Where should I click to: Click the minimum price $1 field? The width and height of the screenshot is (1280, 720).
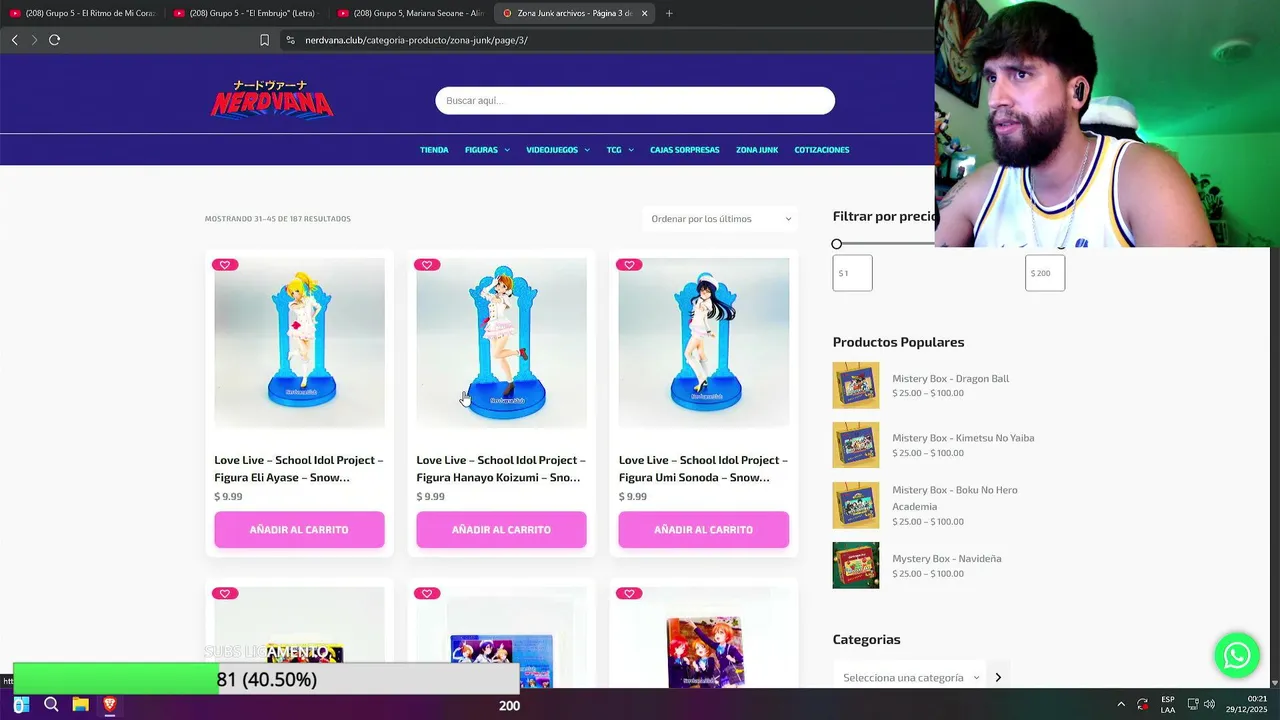point(852,273)
